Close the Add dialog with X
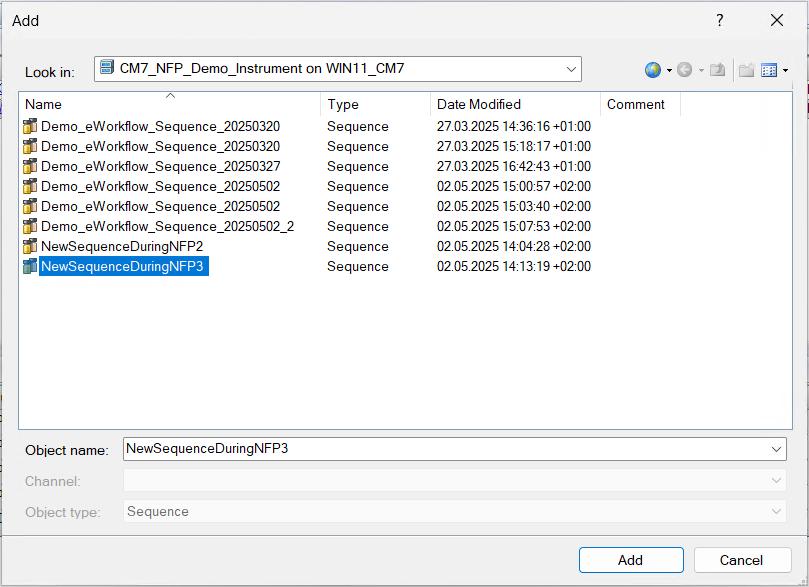 776,20
